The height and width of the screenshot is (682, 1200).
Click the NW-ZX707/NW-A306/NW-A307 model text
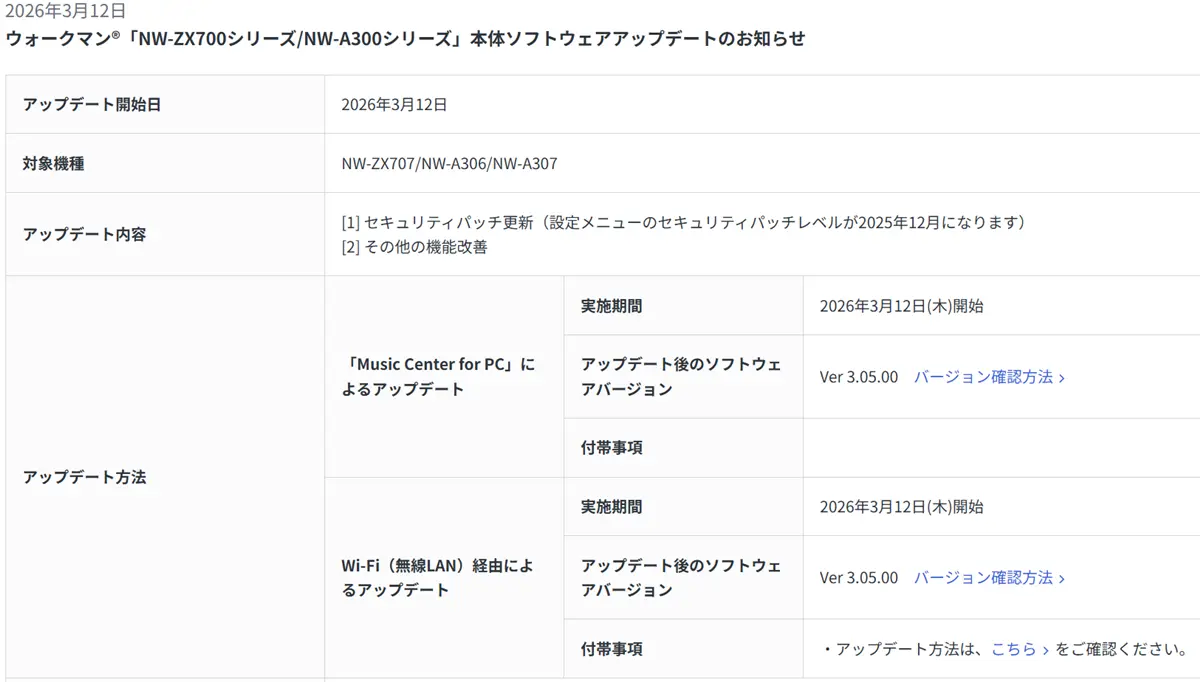pyautogui.click(x=449, y=164)
